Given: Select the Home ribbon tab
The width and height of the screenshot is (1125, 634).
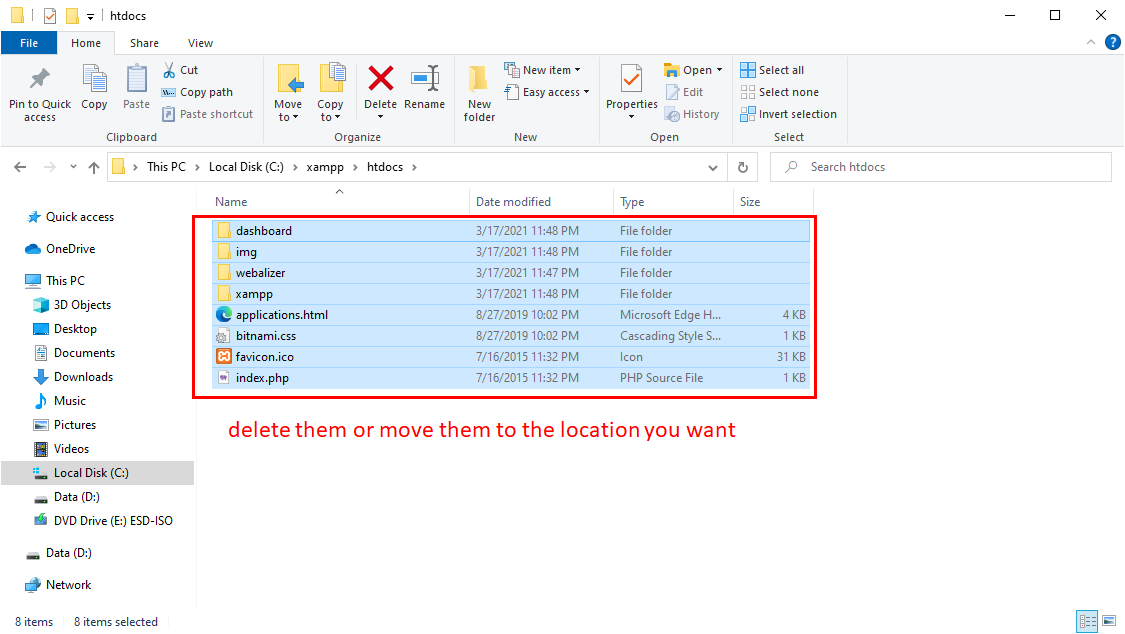Looking at the screenshot, I should tap(86, 43).
